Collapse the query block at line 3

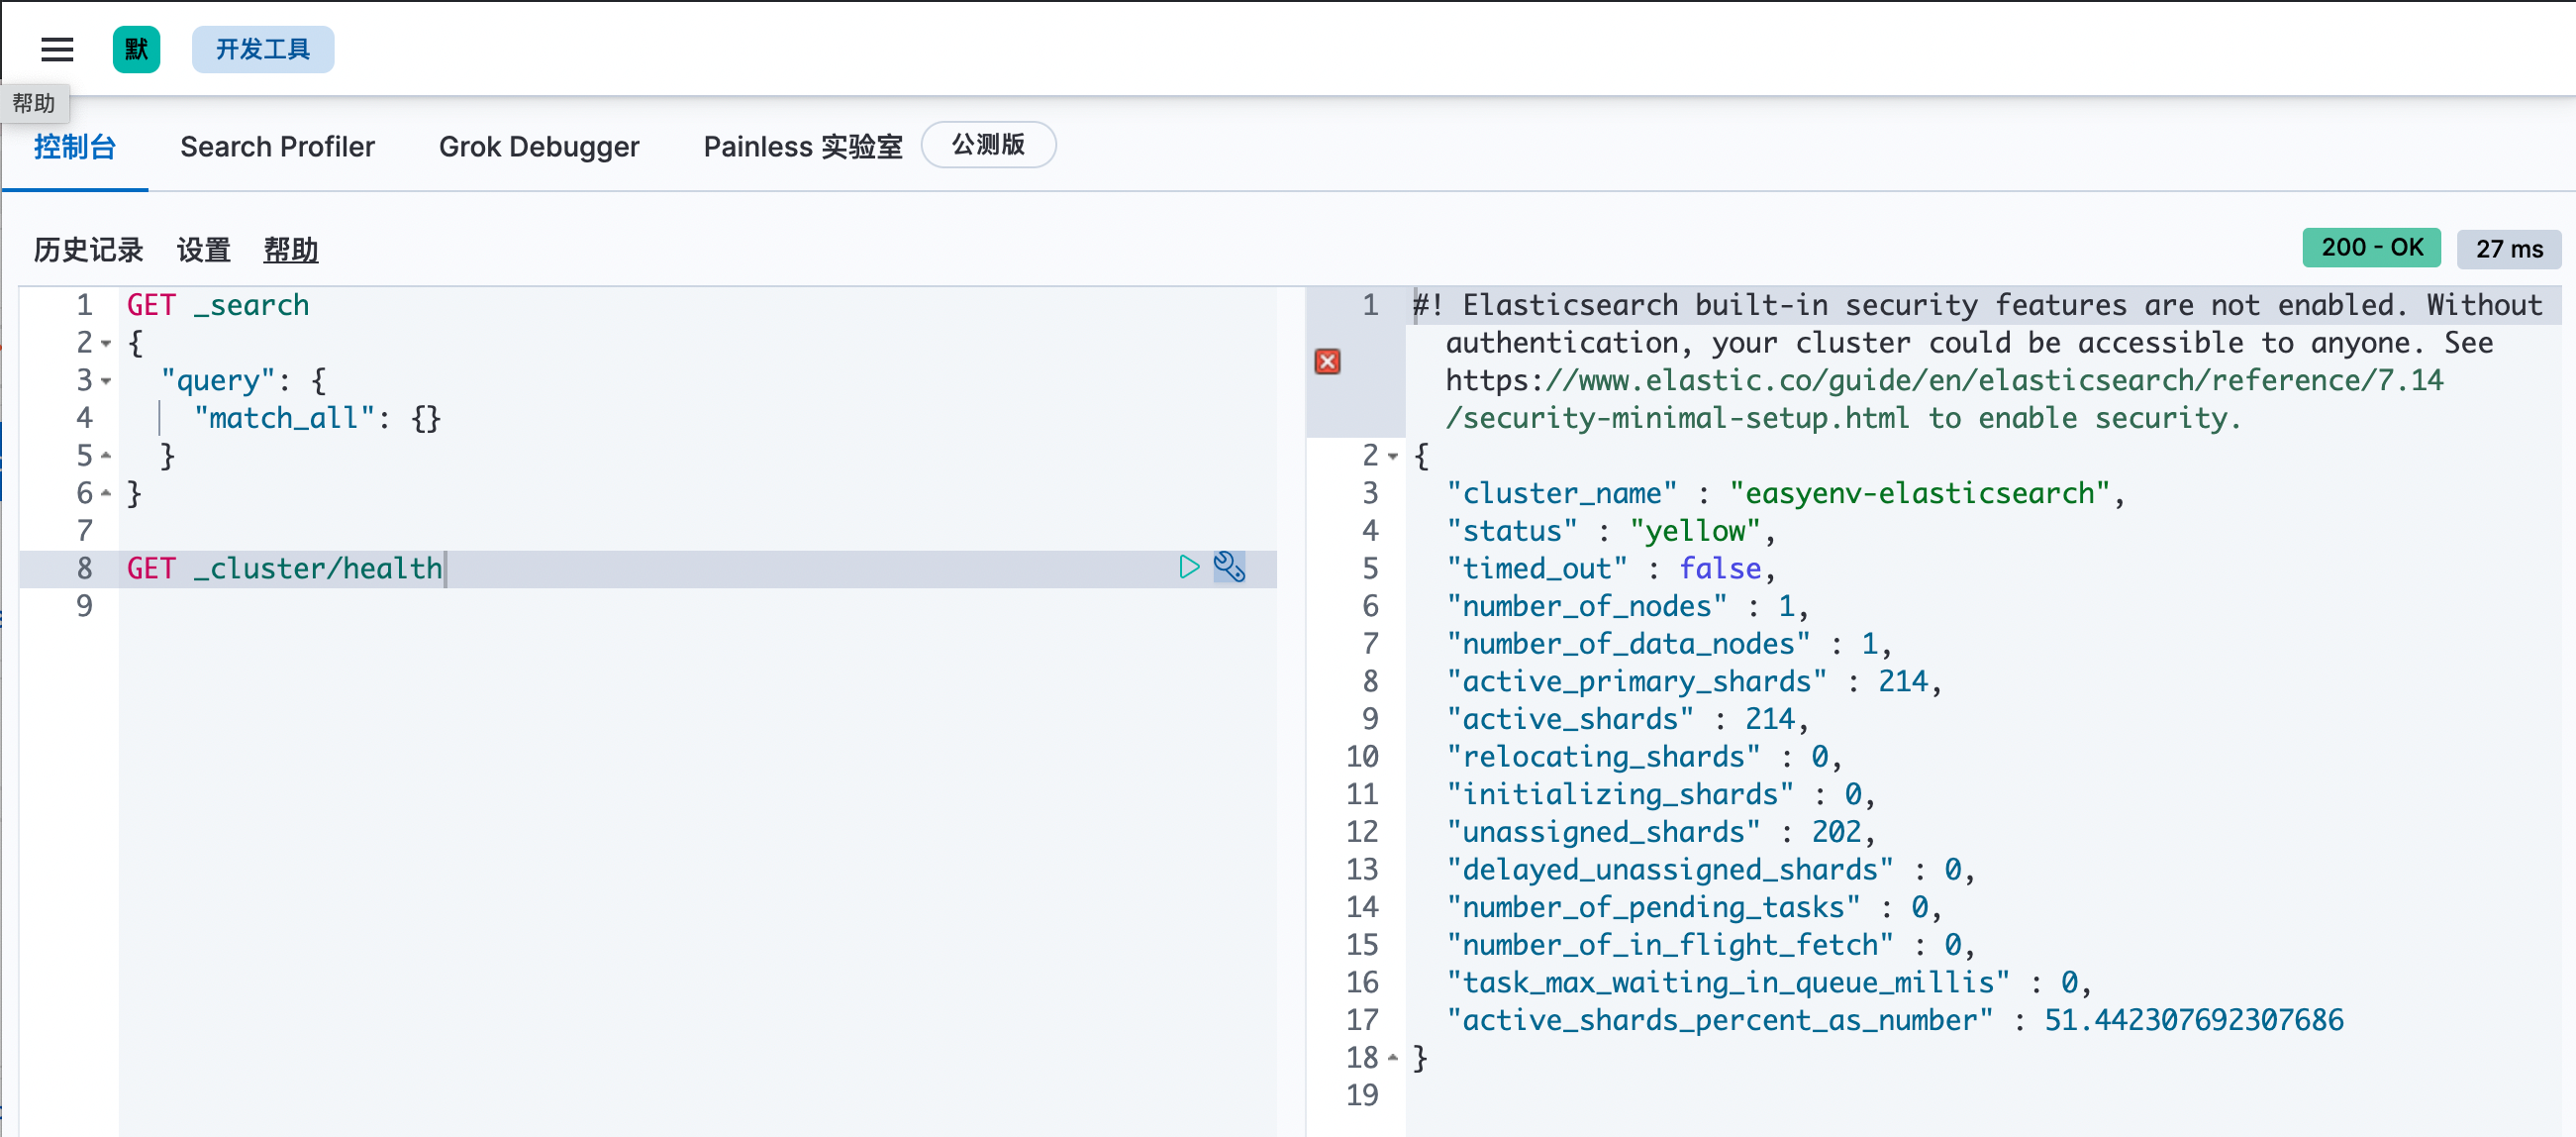tap(106, 381)
